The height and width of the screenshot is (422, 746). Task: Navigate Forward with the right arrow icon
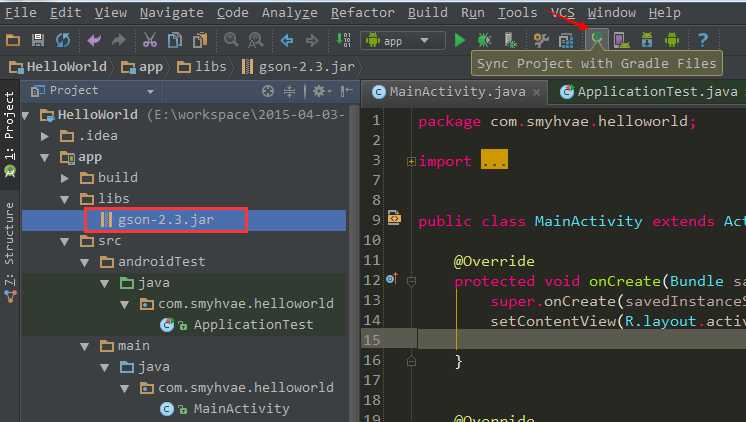[312, 40]
